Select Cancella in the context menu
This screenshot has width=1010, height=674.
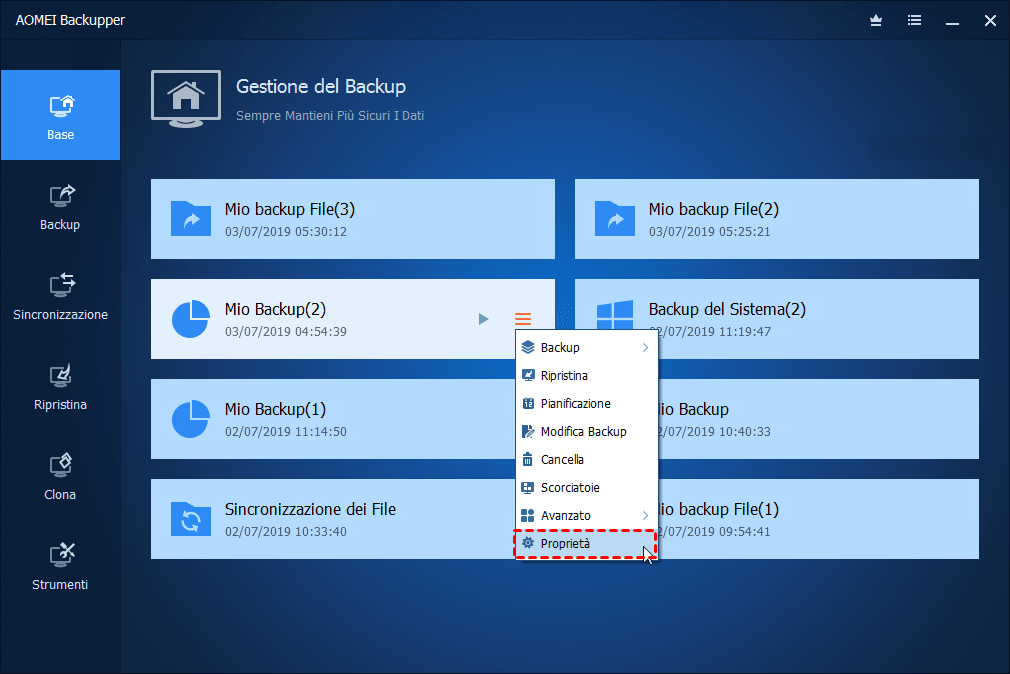587,459
